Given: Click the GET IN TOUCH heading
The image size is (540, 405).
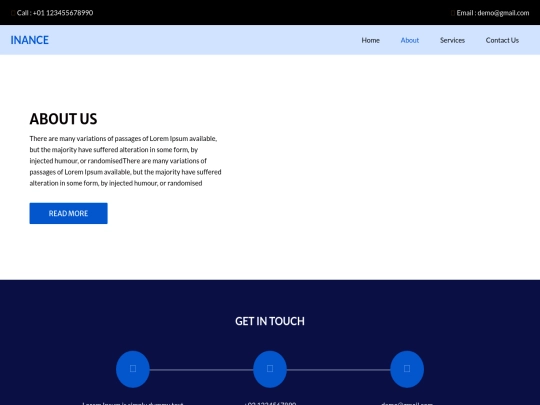Looking at the screenshot, I should 270,321.
